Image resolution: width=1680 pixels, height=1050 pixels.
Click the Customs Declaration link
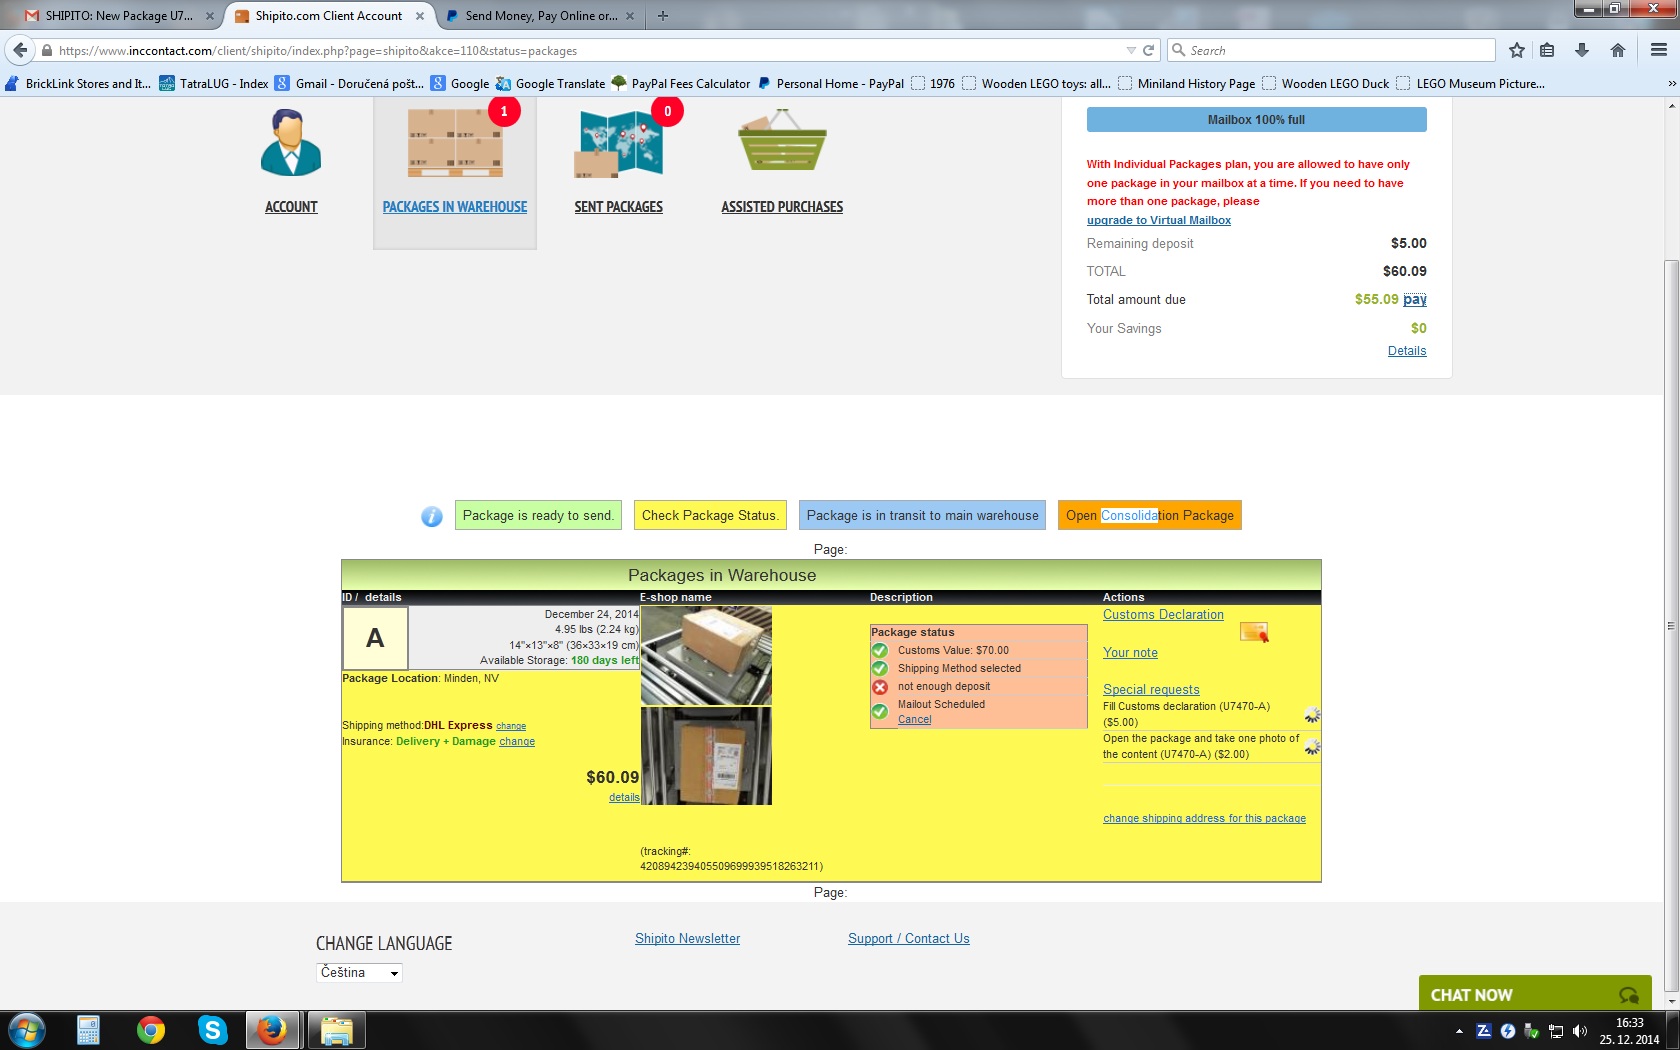[x=1163, y=615]
